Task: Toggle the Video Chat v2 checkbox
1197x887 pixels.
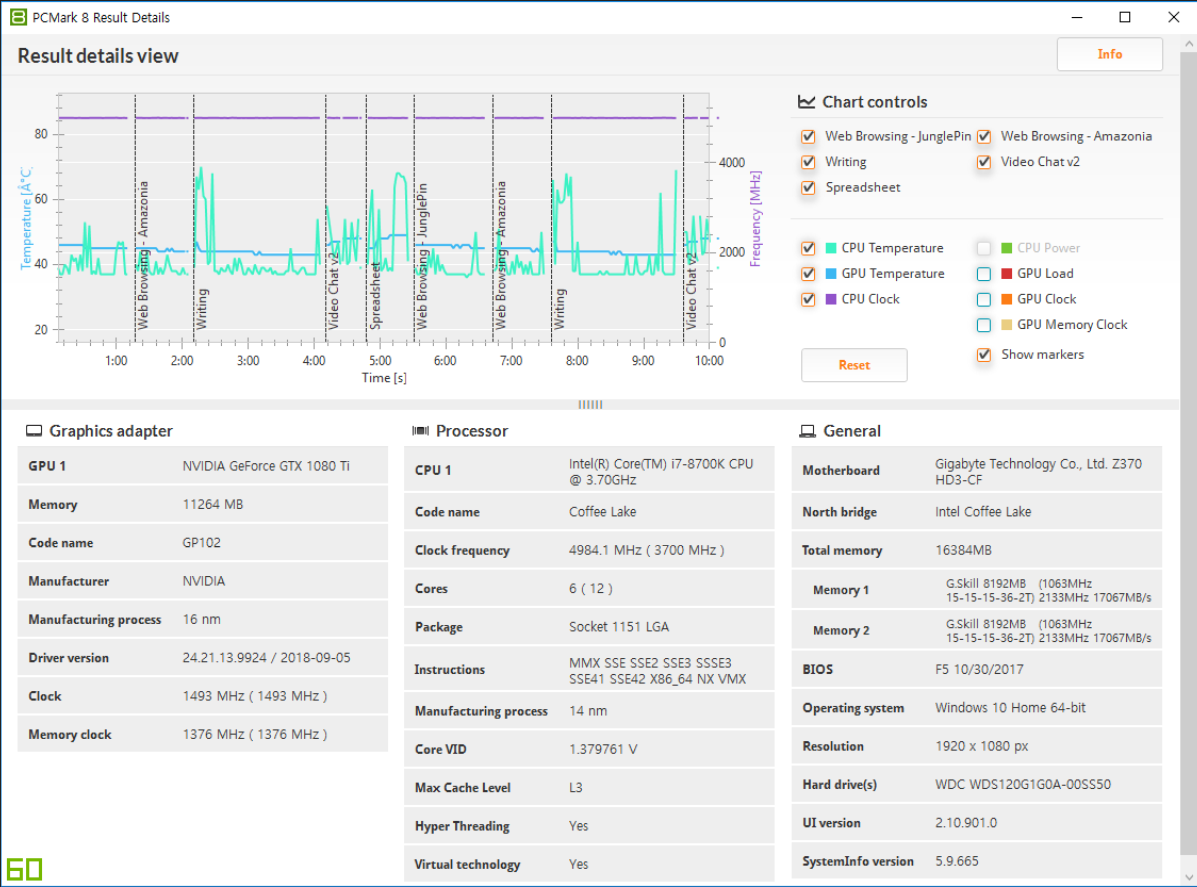Action: pyautogui.click(x=984, y=162)
